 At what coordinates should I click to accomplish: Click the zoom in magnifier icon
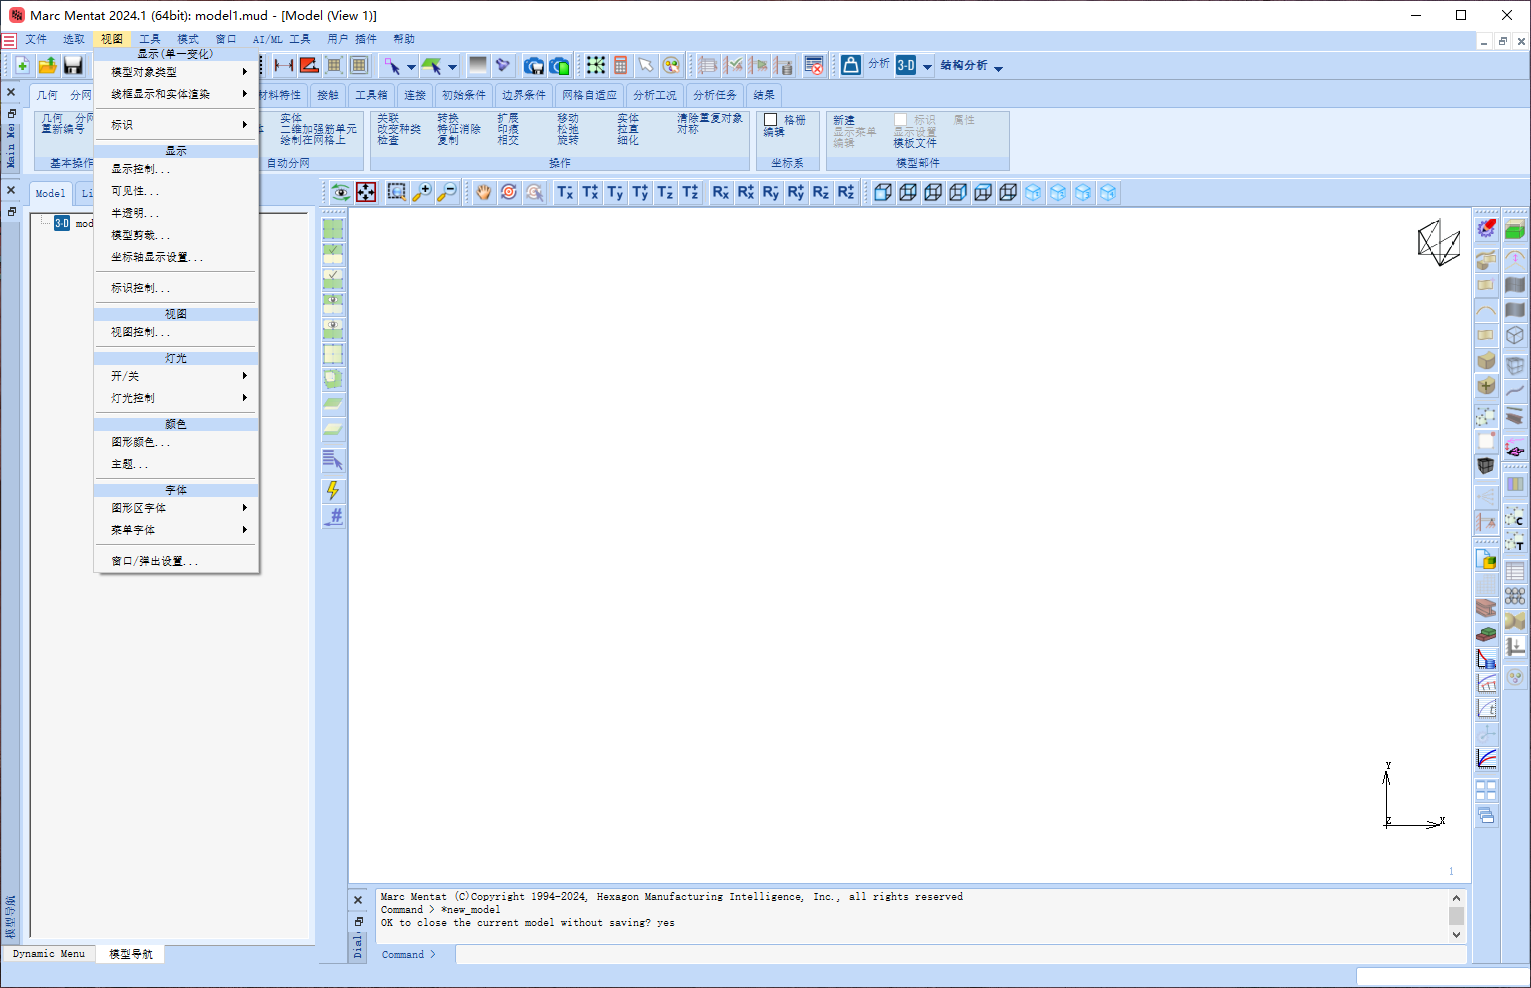(422, 192)
